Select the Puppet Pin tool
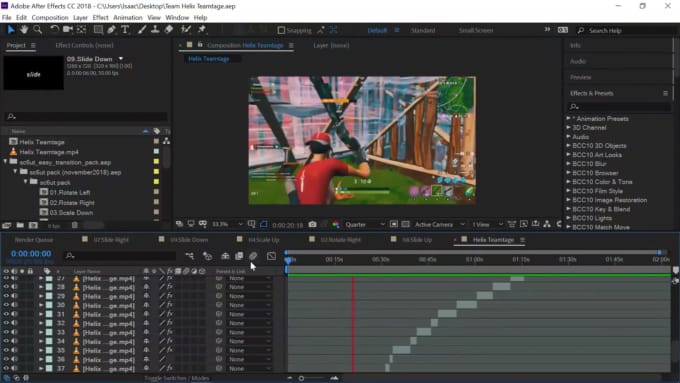This screenshot has height=383, width=680. tap(202, 29)
